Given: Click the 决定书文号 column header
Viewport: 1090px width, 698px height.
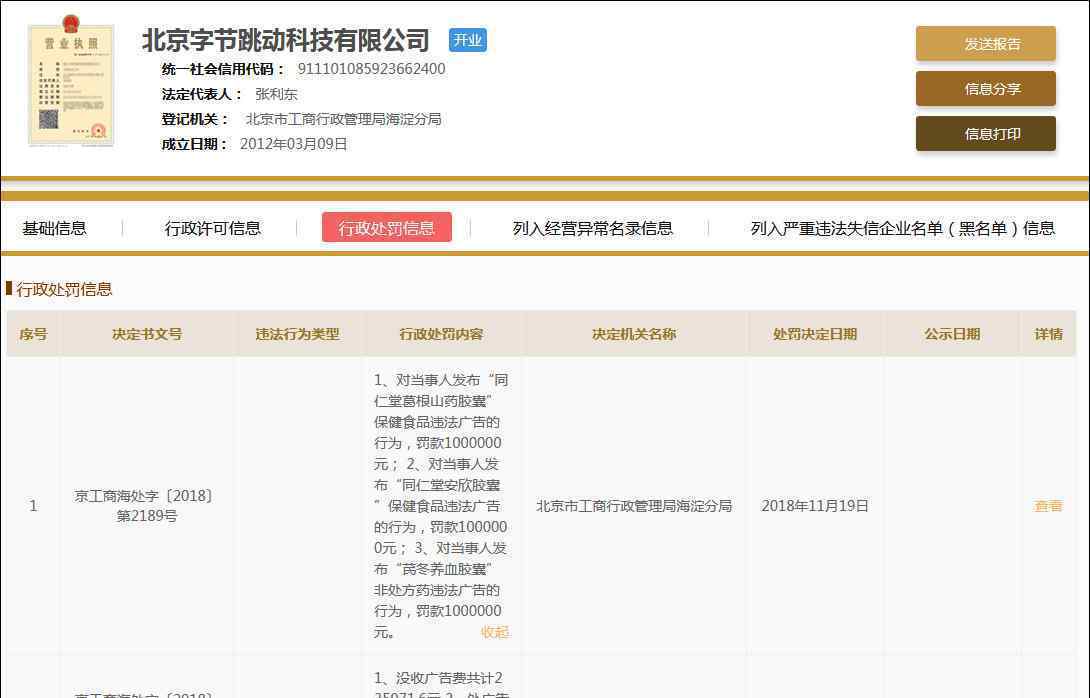Looking at the screenshot, I should click(147, 334).
